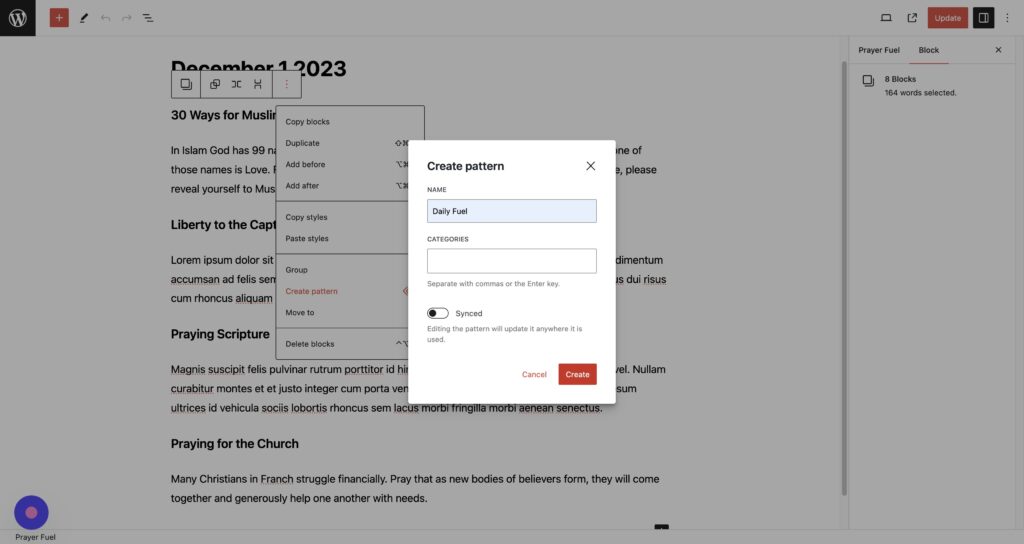Click the WordPress logo icon

(17, 17)
